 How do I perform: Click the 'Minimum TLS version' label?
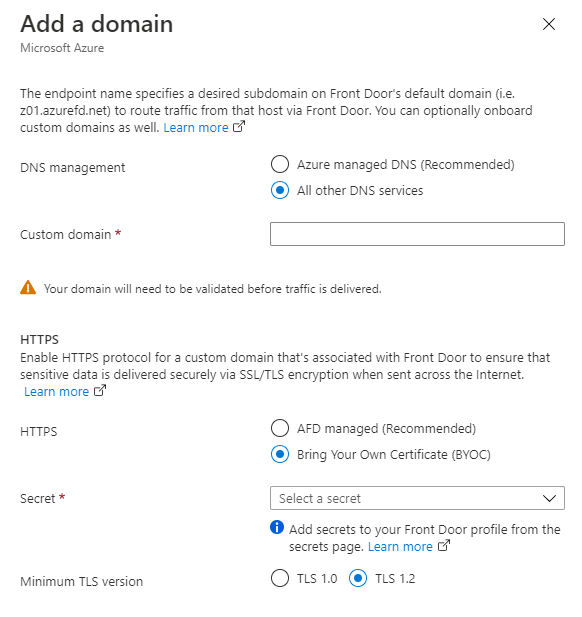[x=81, y=582]
